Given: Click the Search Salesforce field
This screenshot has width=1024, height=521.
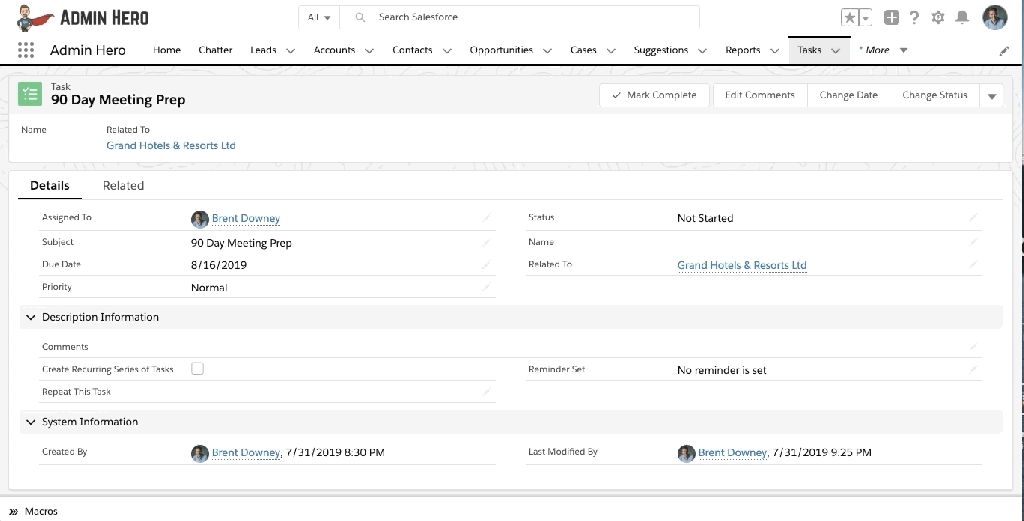Looking at the screenshot, I should [x=530, y=18].
